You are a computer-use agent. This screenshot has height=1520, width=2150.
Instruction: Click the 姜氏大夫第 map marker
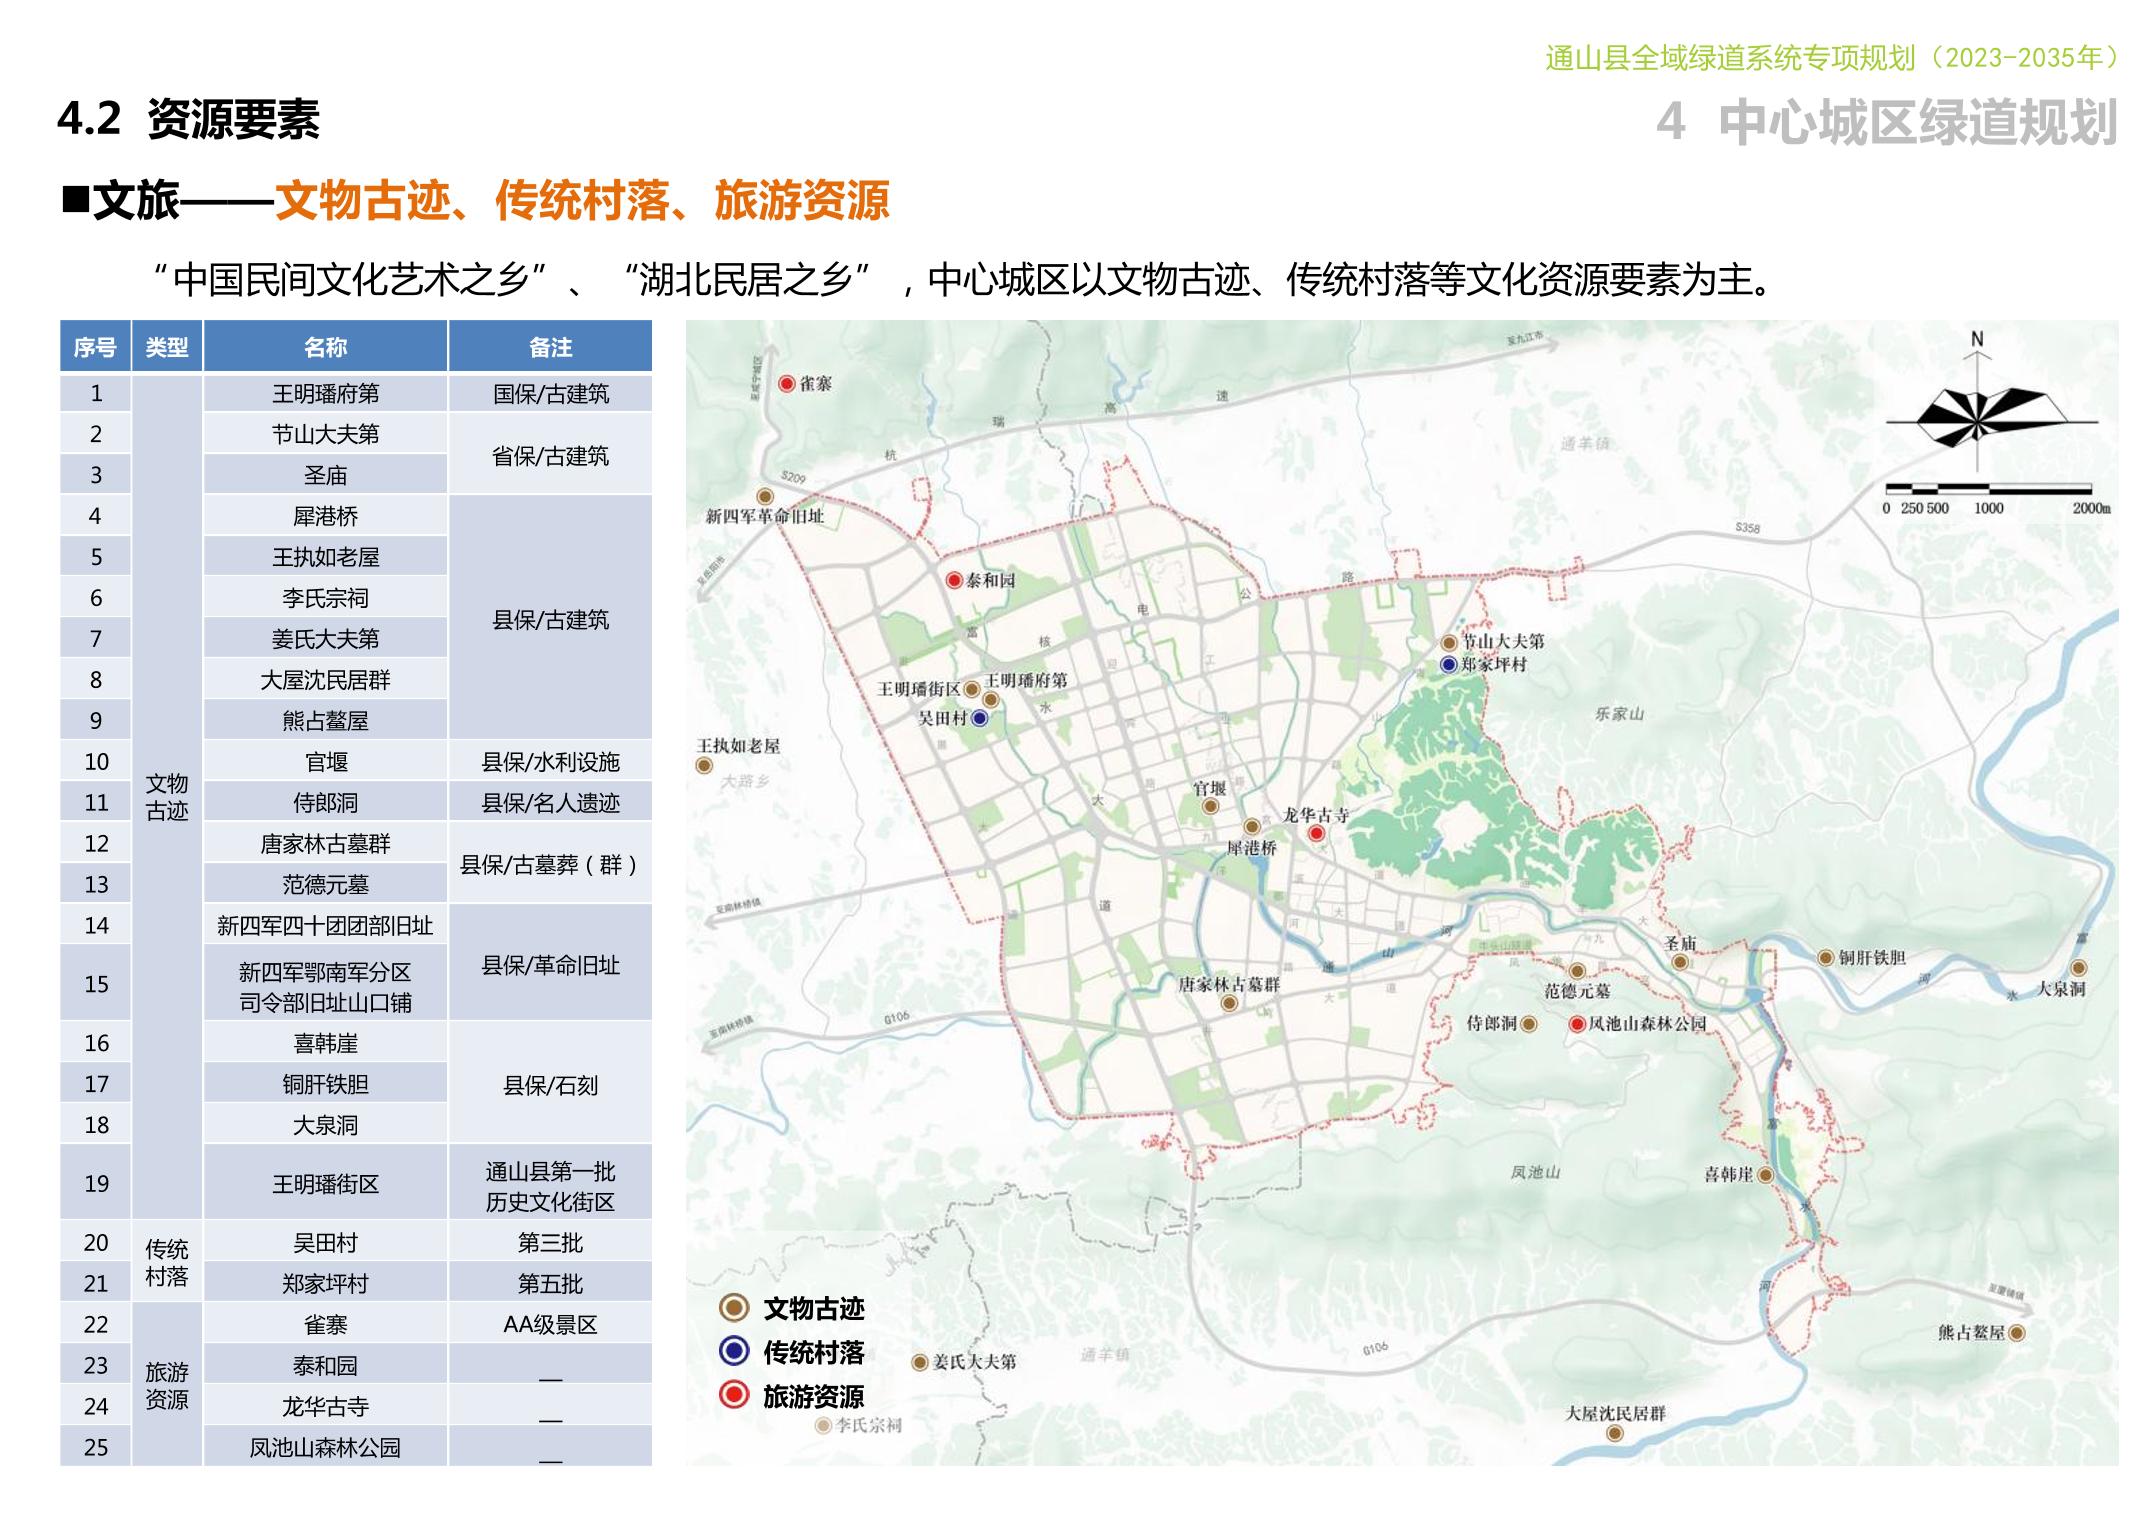(x=920, y=1362)
